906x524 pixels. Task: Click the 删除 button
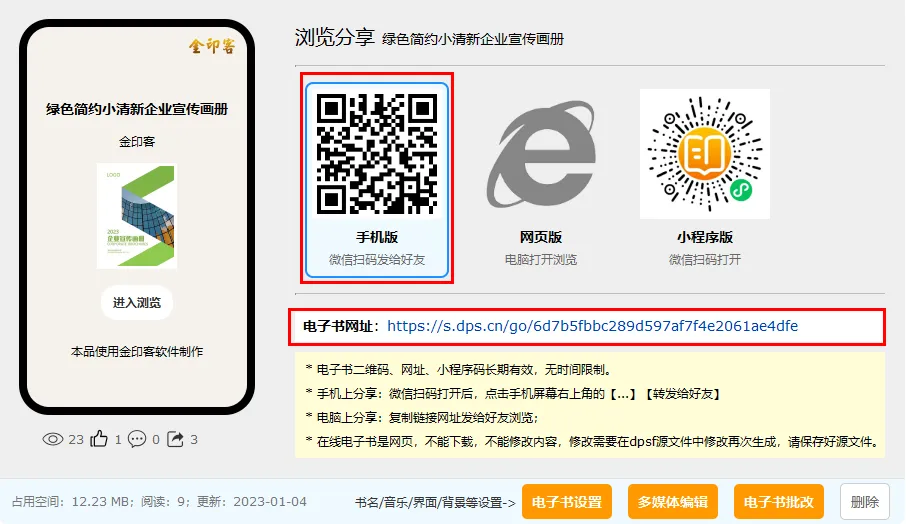tap(864, 502)
